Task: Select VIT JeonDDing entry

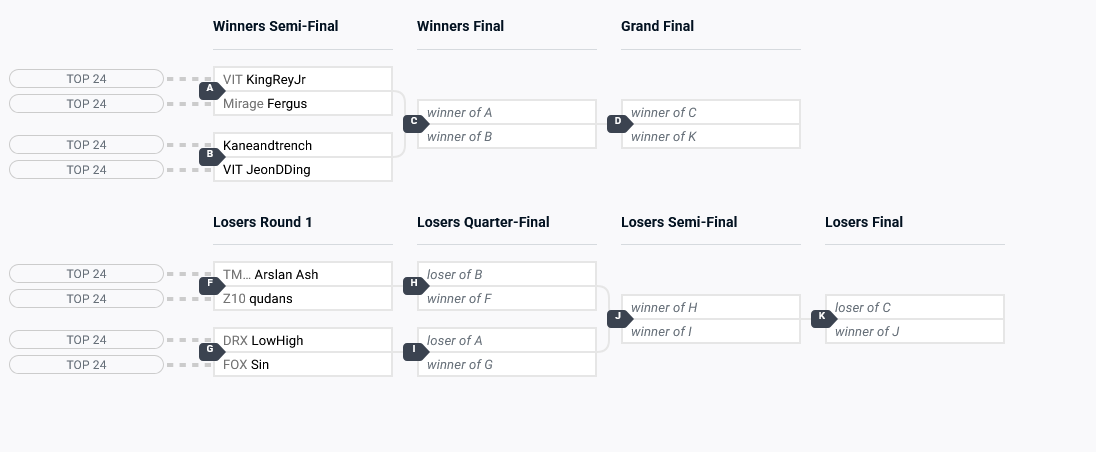Action: point(302,170)
